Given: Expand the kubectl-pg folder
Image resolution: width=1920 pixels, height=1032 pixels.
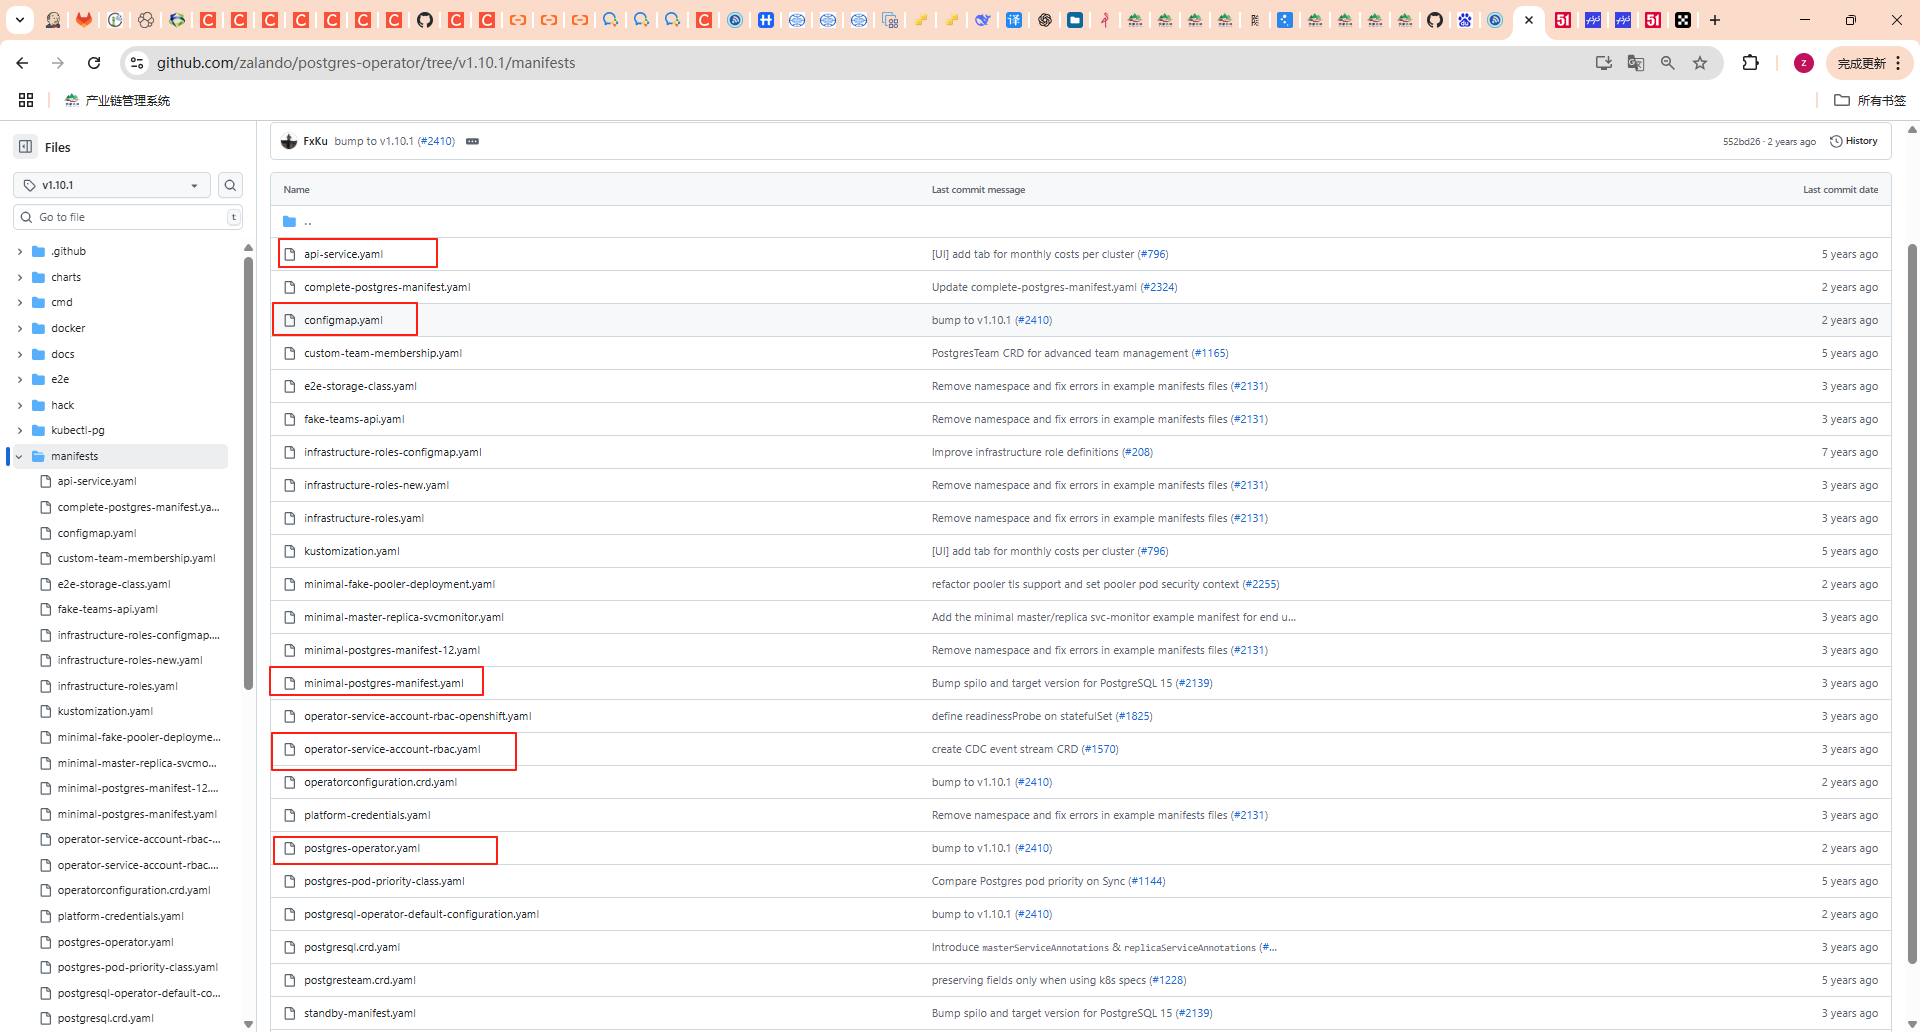Looking at the screenshot, I should click(x=20, y=430).
